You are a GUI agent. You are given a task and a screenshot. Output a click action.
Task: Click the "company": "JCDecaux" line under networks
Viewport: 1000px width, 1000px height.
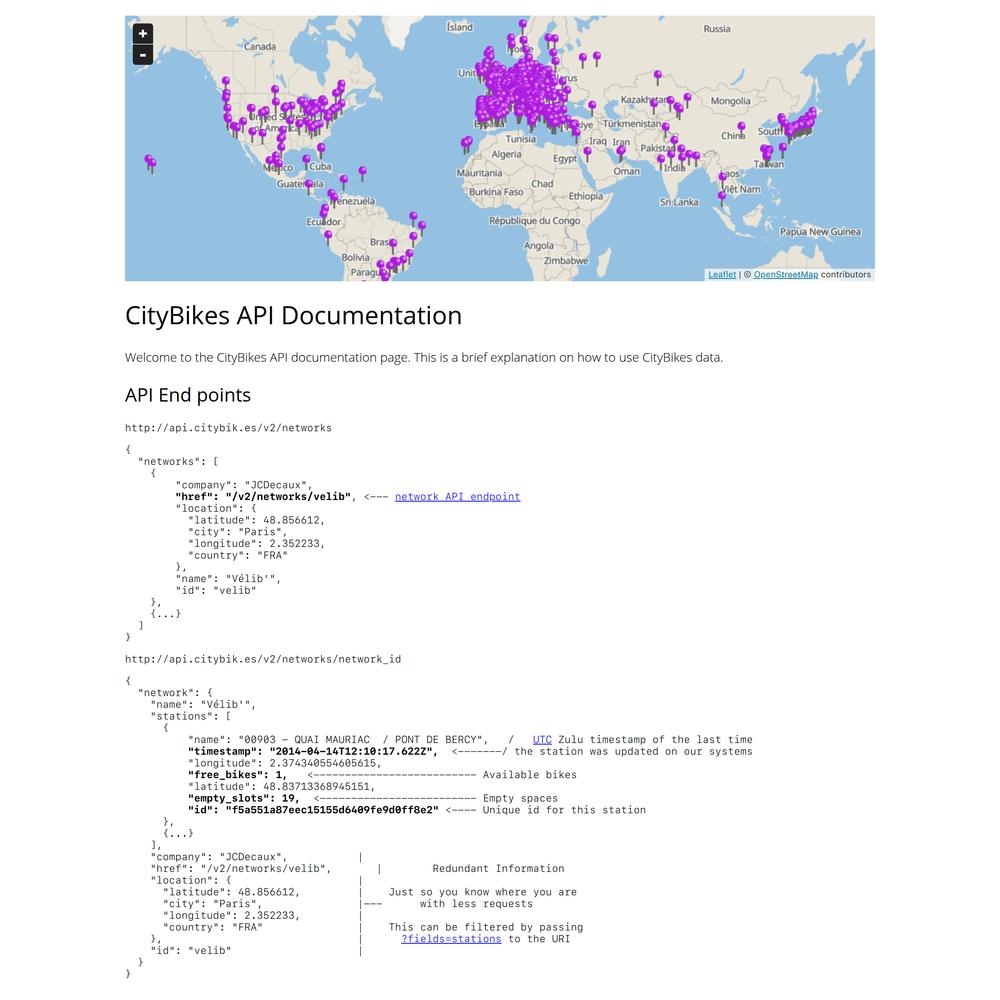[244, 485]
